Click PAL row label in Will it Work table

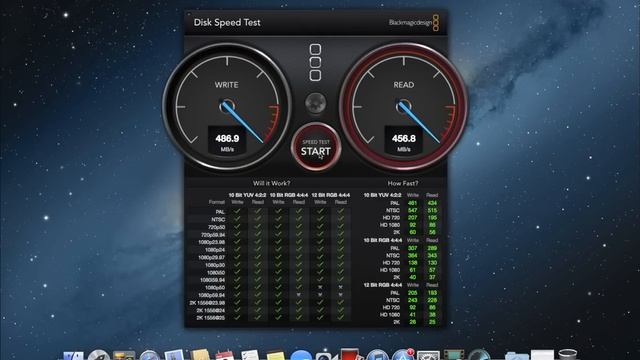[220, 212]
